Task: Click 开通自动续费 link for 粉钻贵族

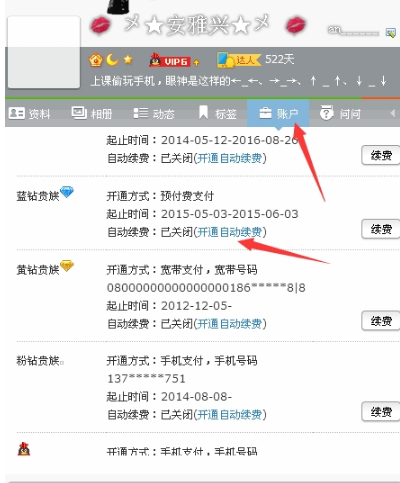Action: (230, 415)
